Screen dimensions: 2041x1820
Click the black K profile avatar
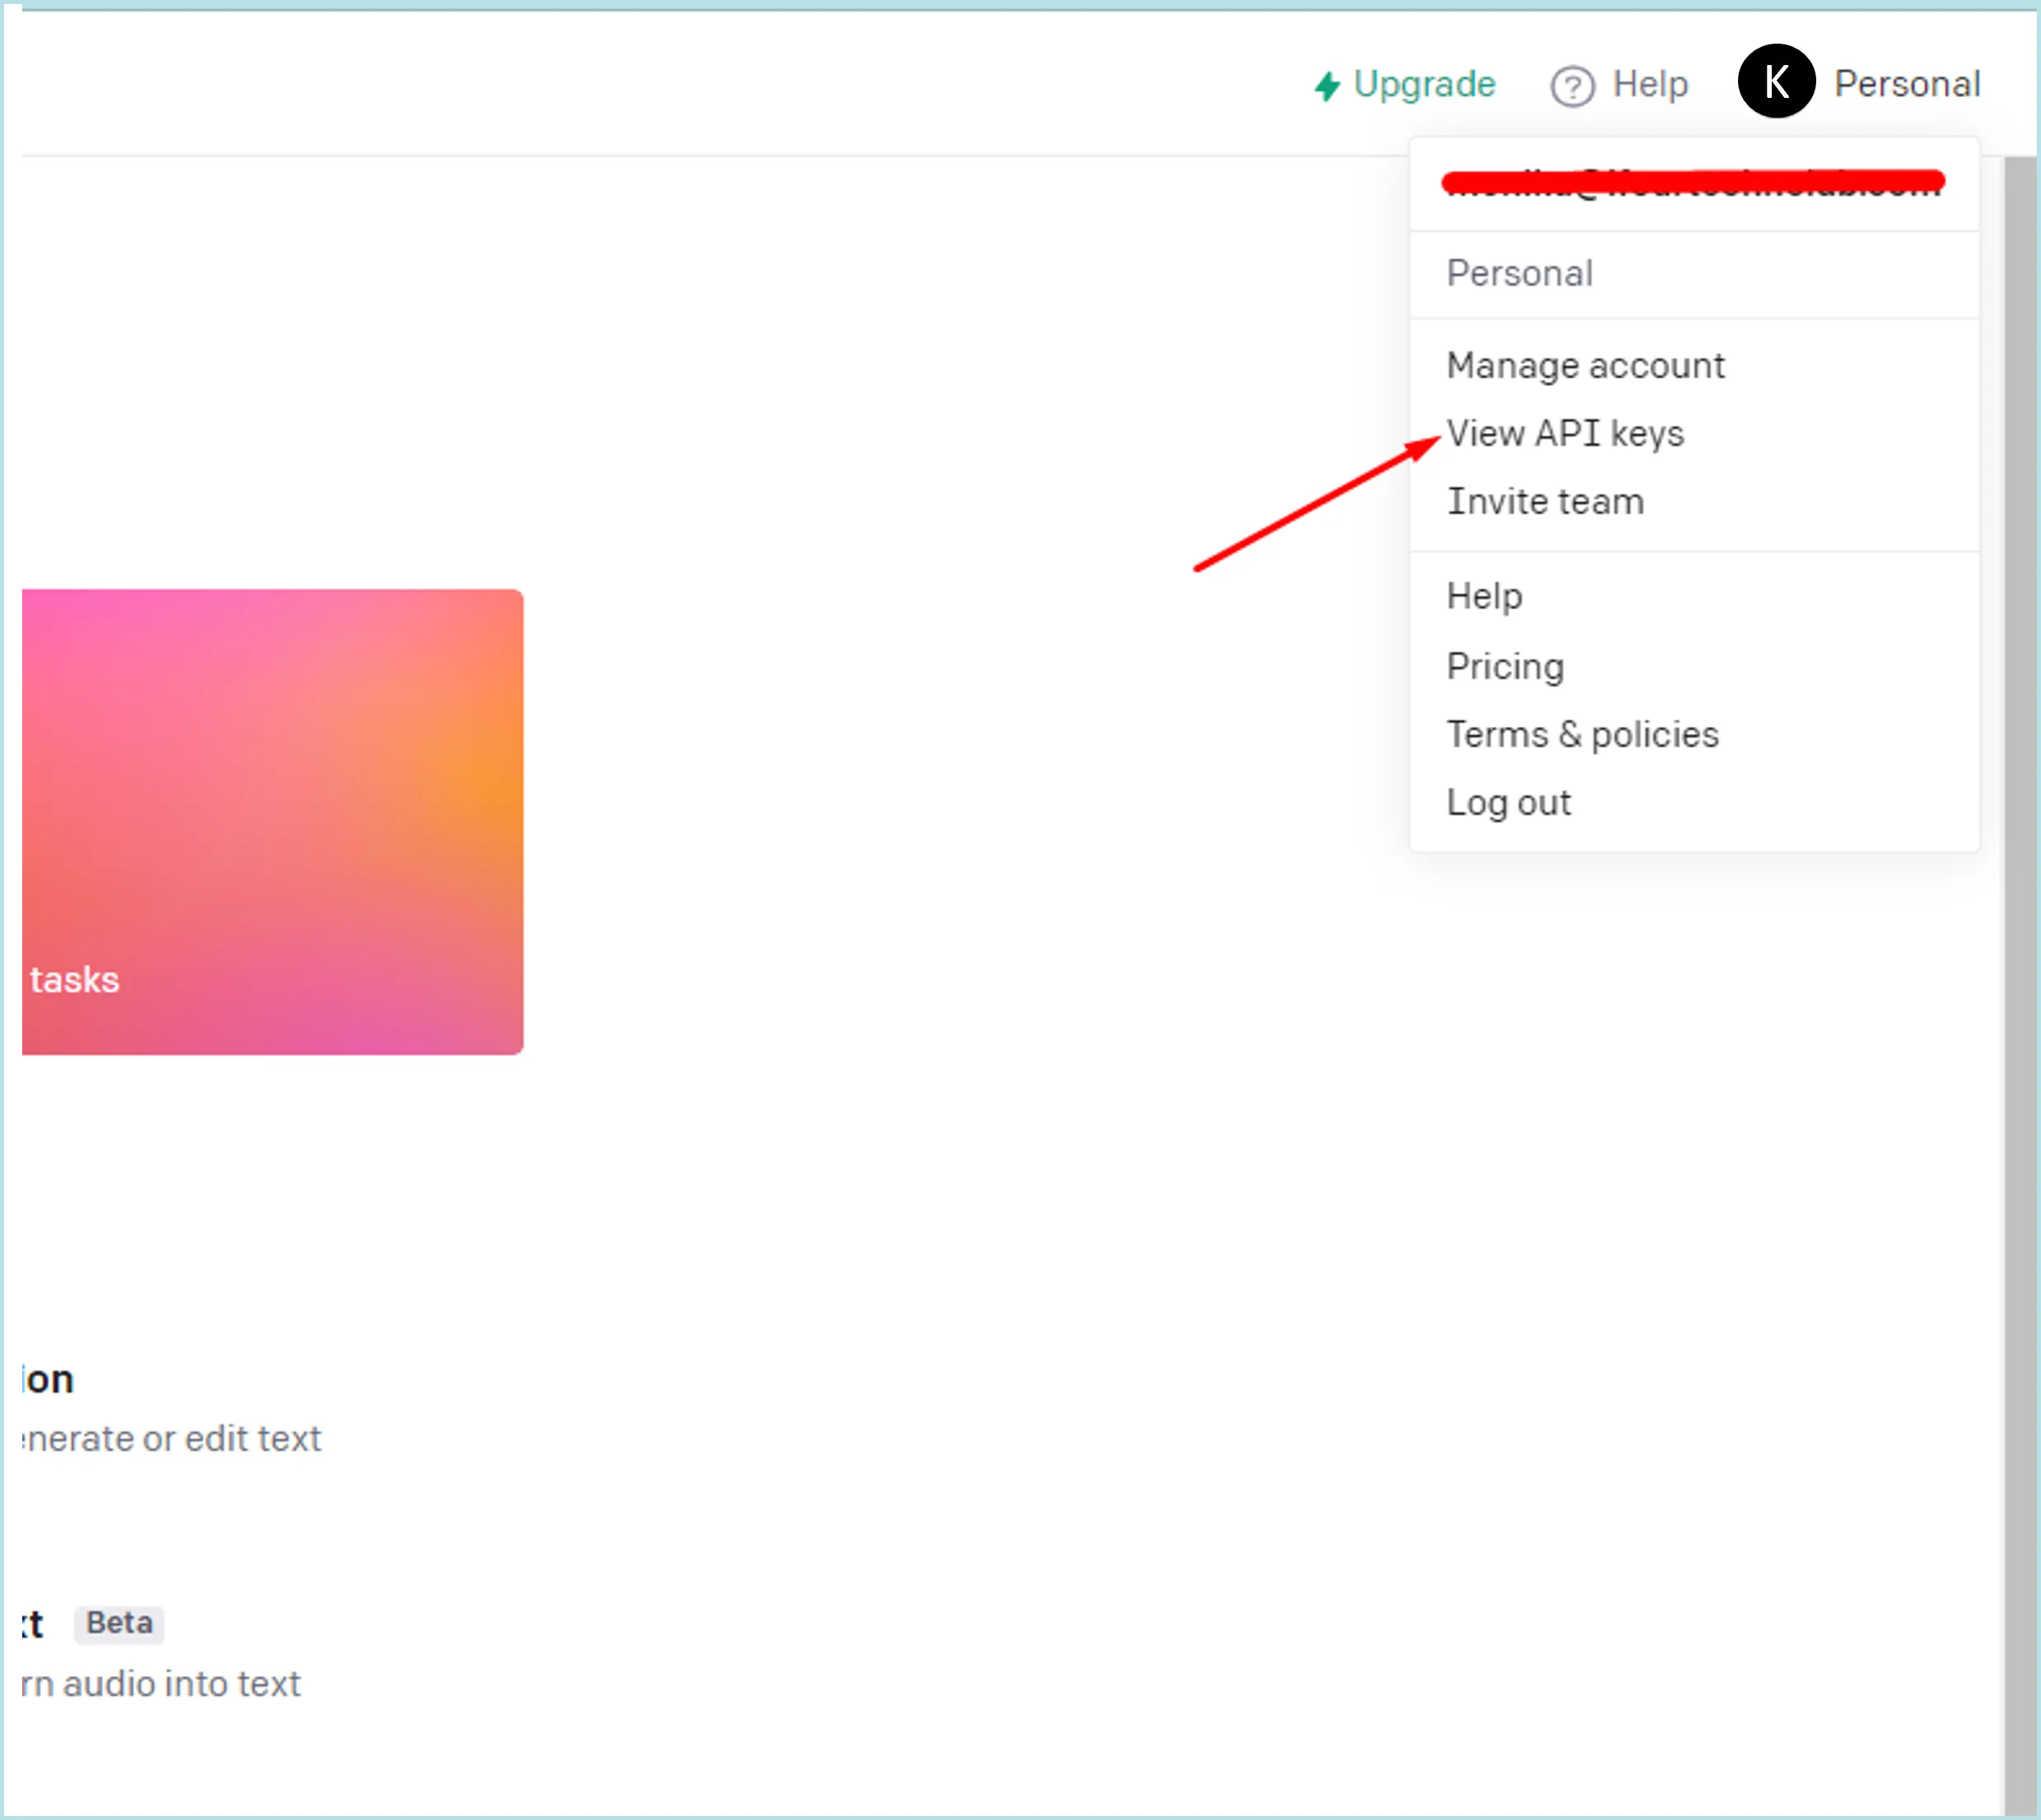pos(1776,82)
